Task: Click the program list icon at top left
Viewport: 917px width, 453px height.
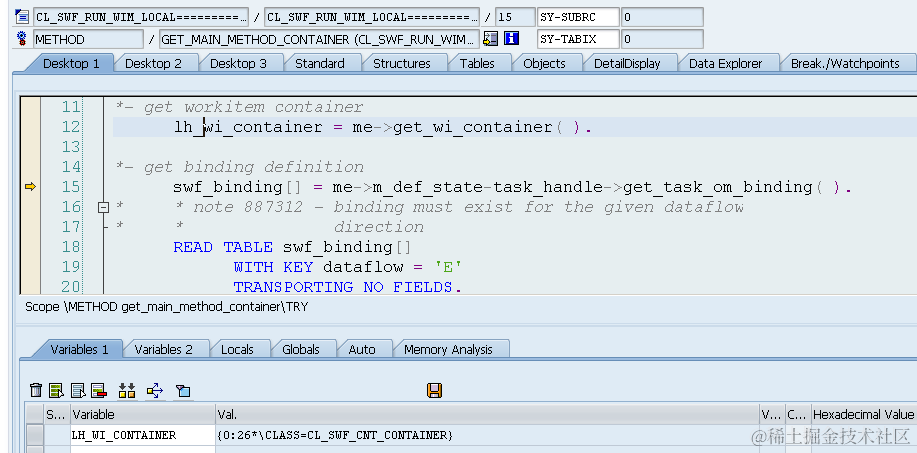Action: pos(22,17)
